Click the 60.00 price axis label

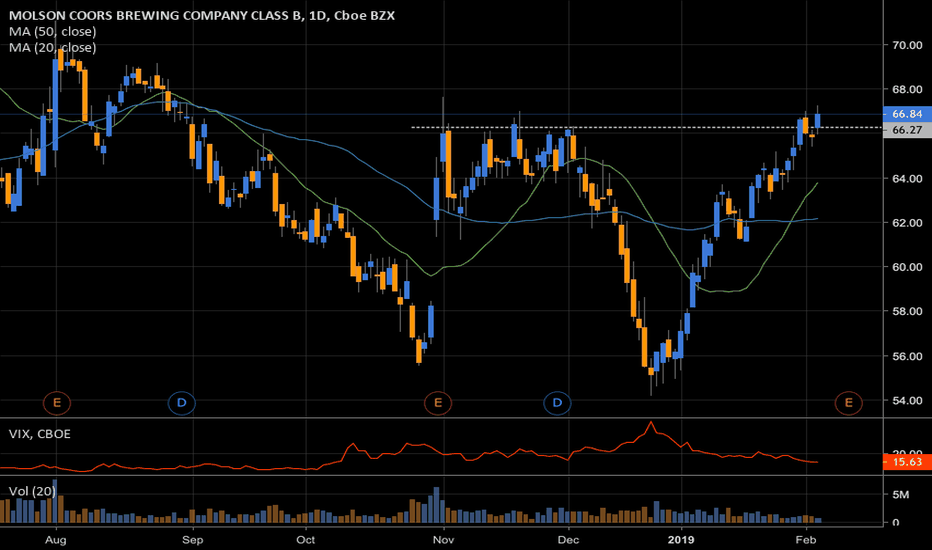[x=907, y=267]
